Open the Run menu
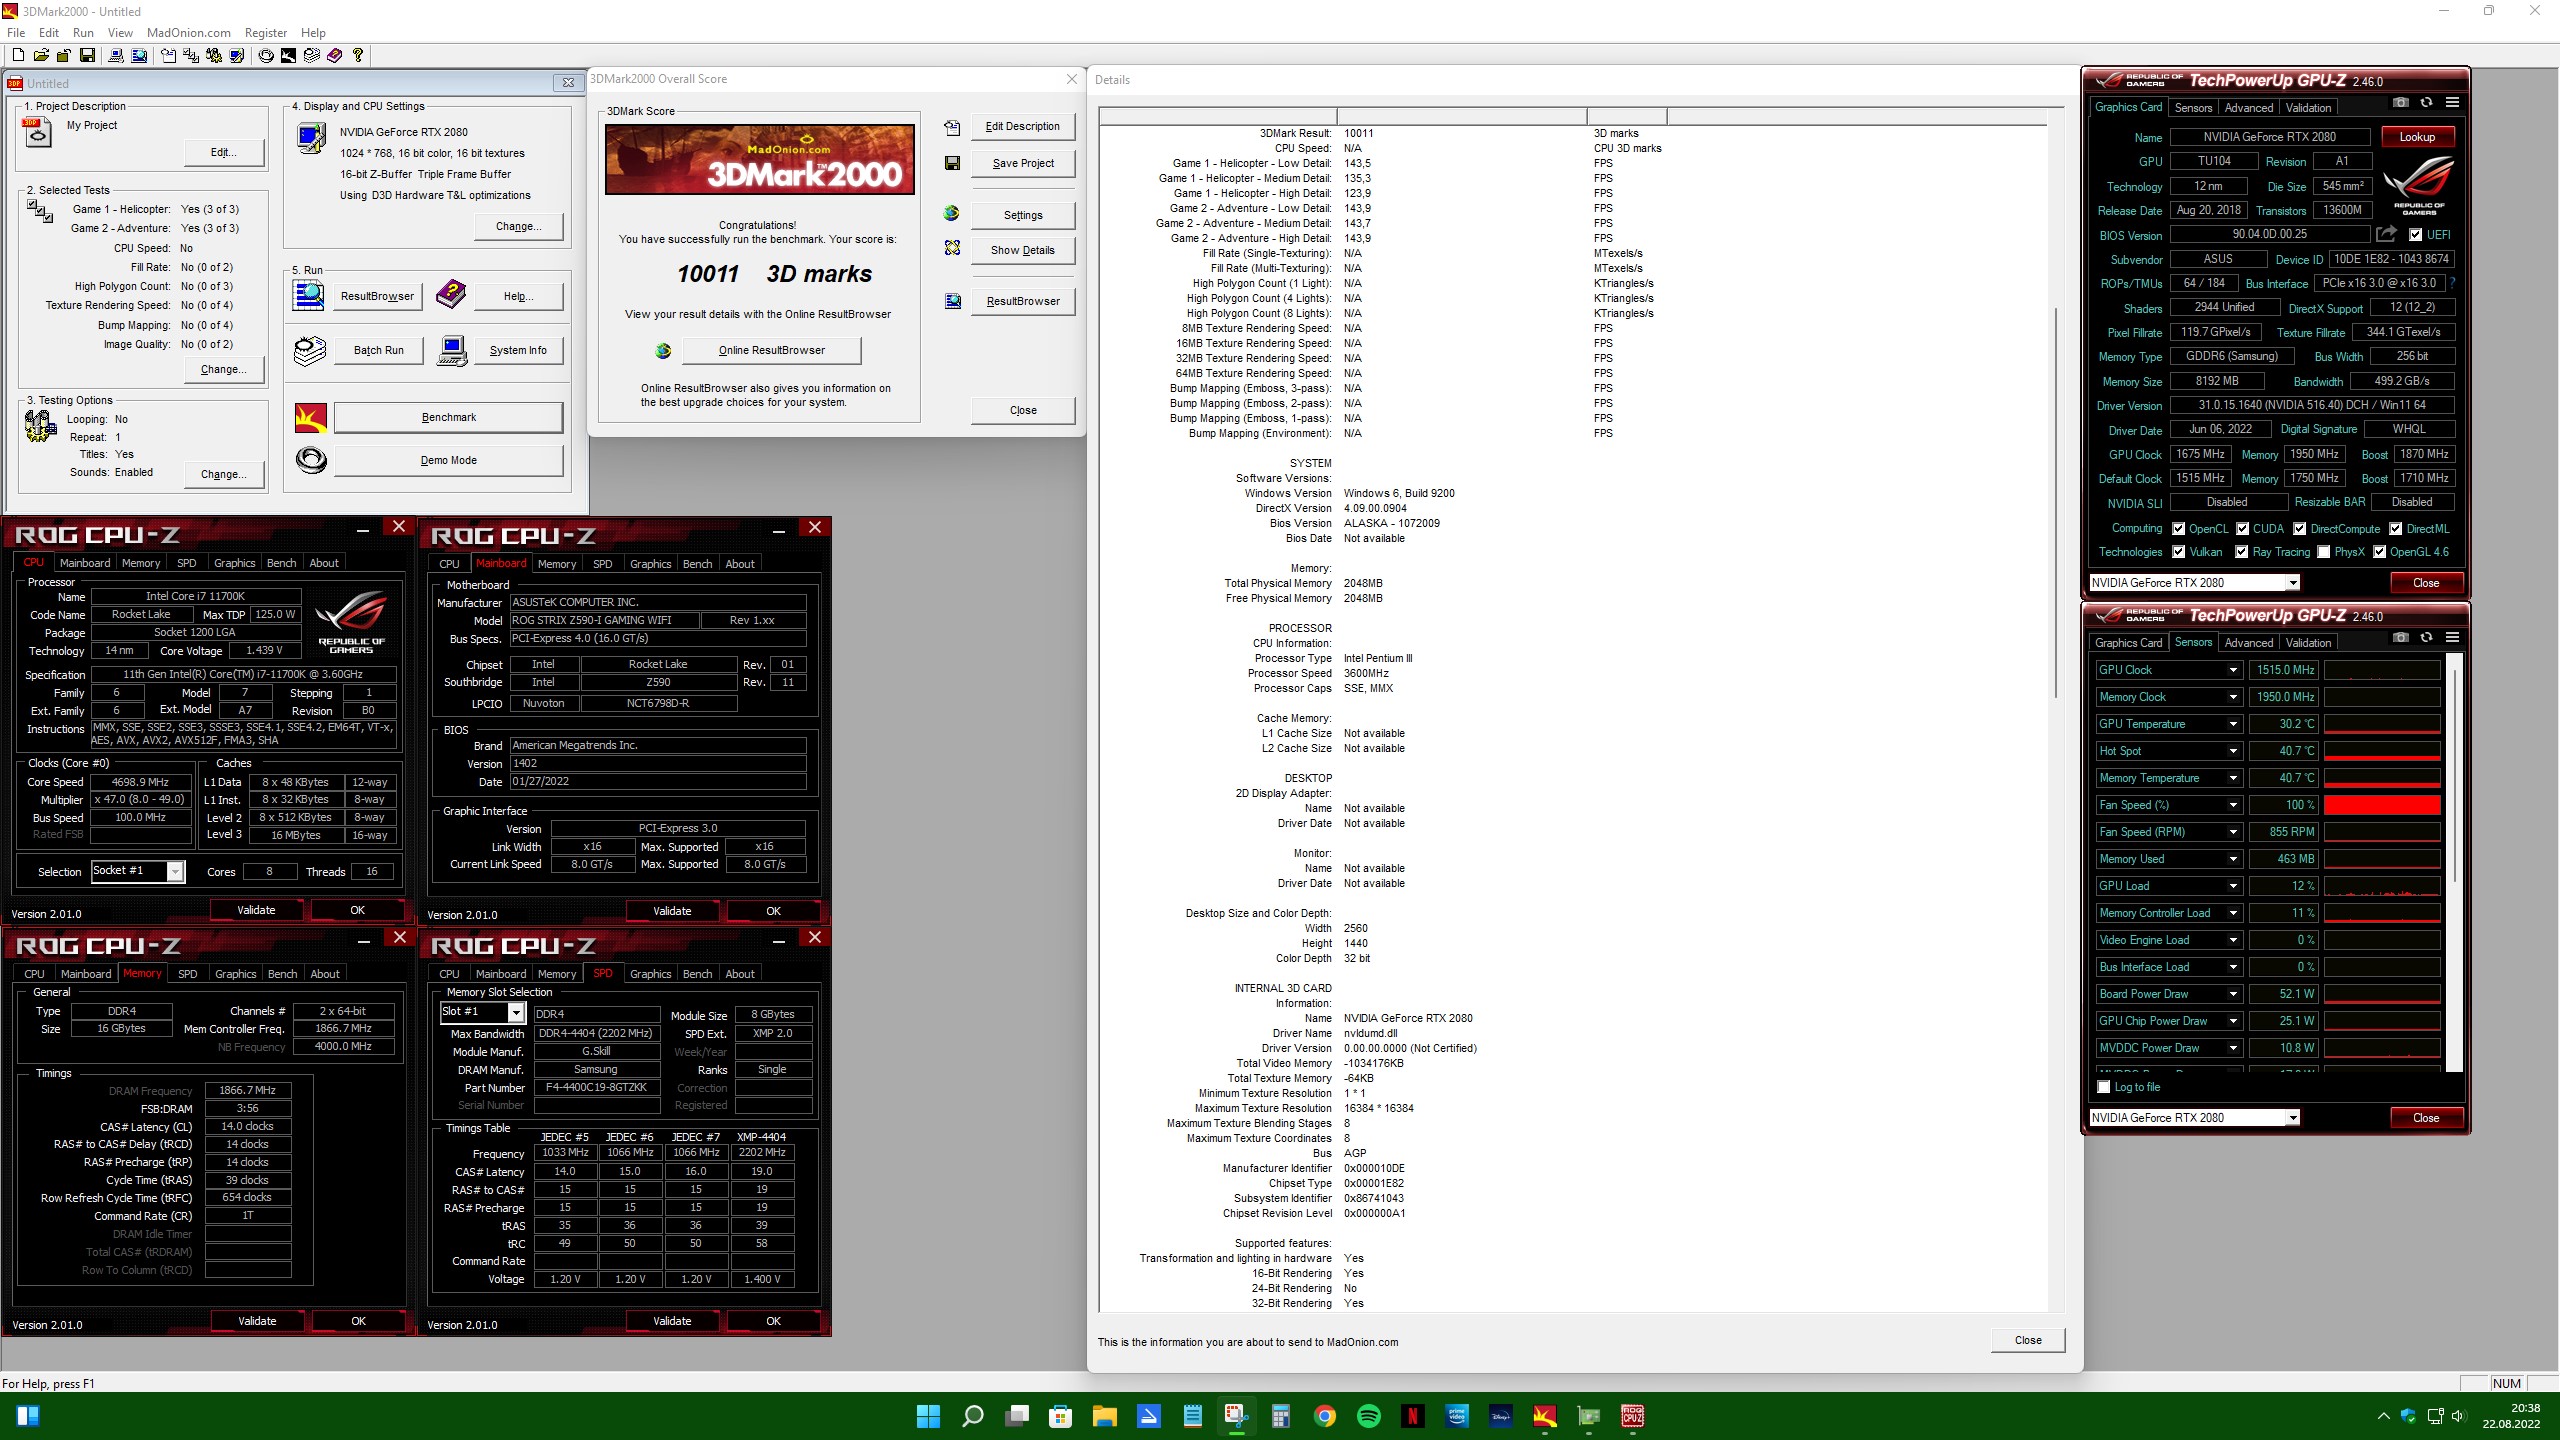Image resolution: width=2560 pixels, height=1440 pixels. pyautogui.click(x=83, y=33)
